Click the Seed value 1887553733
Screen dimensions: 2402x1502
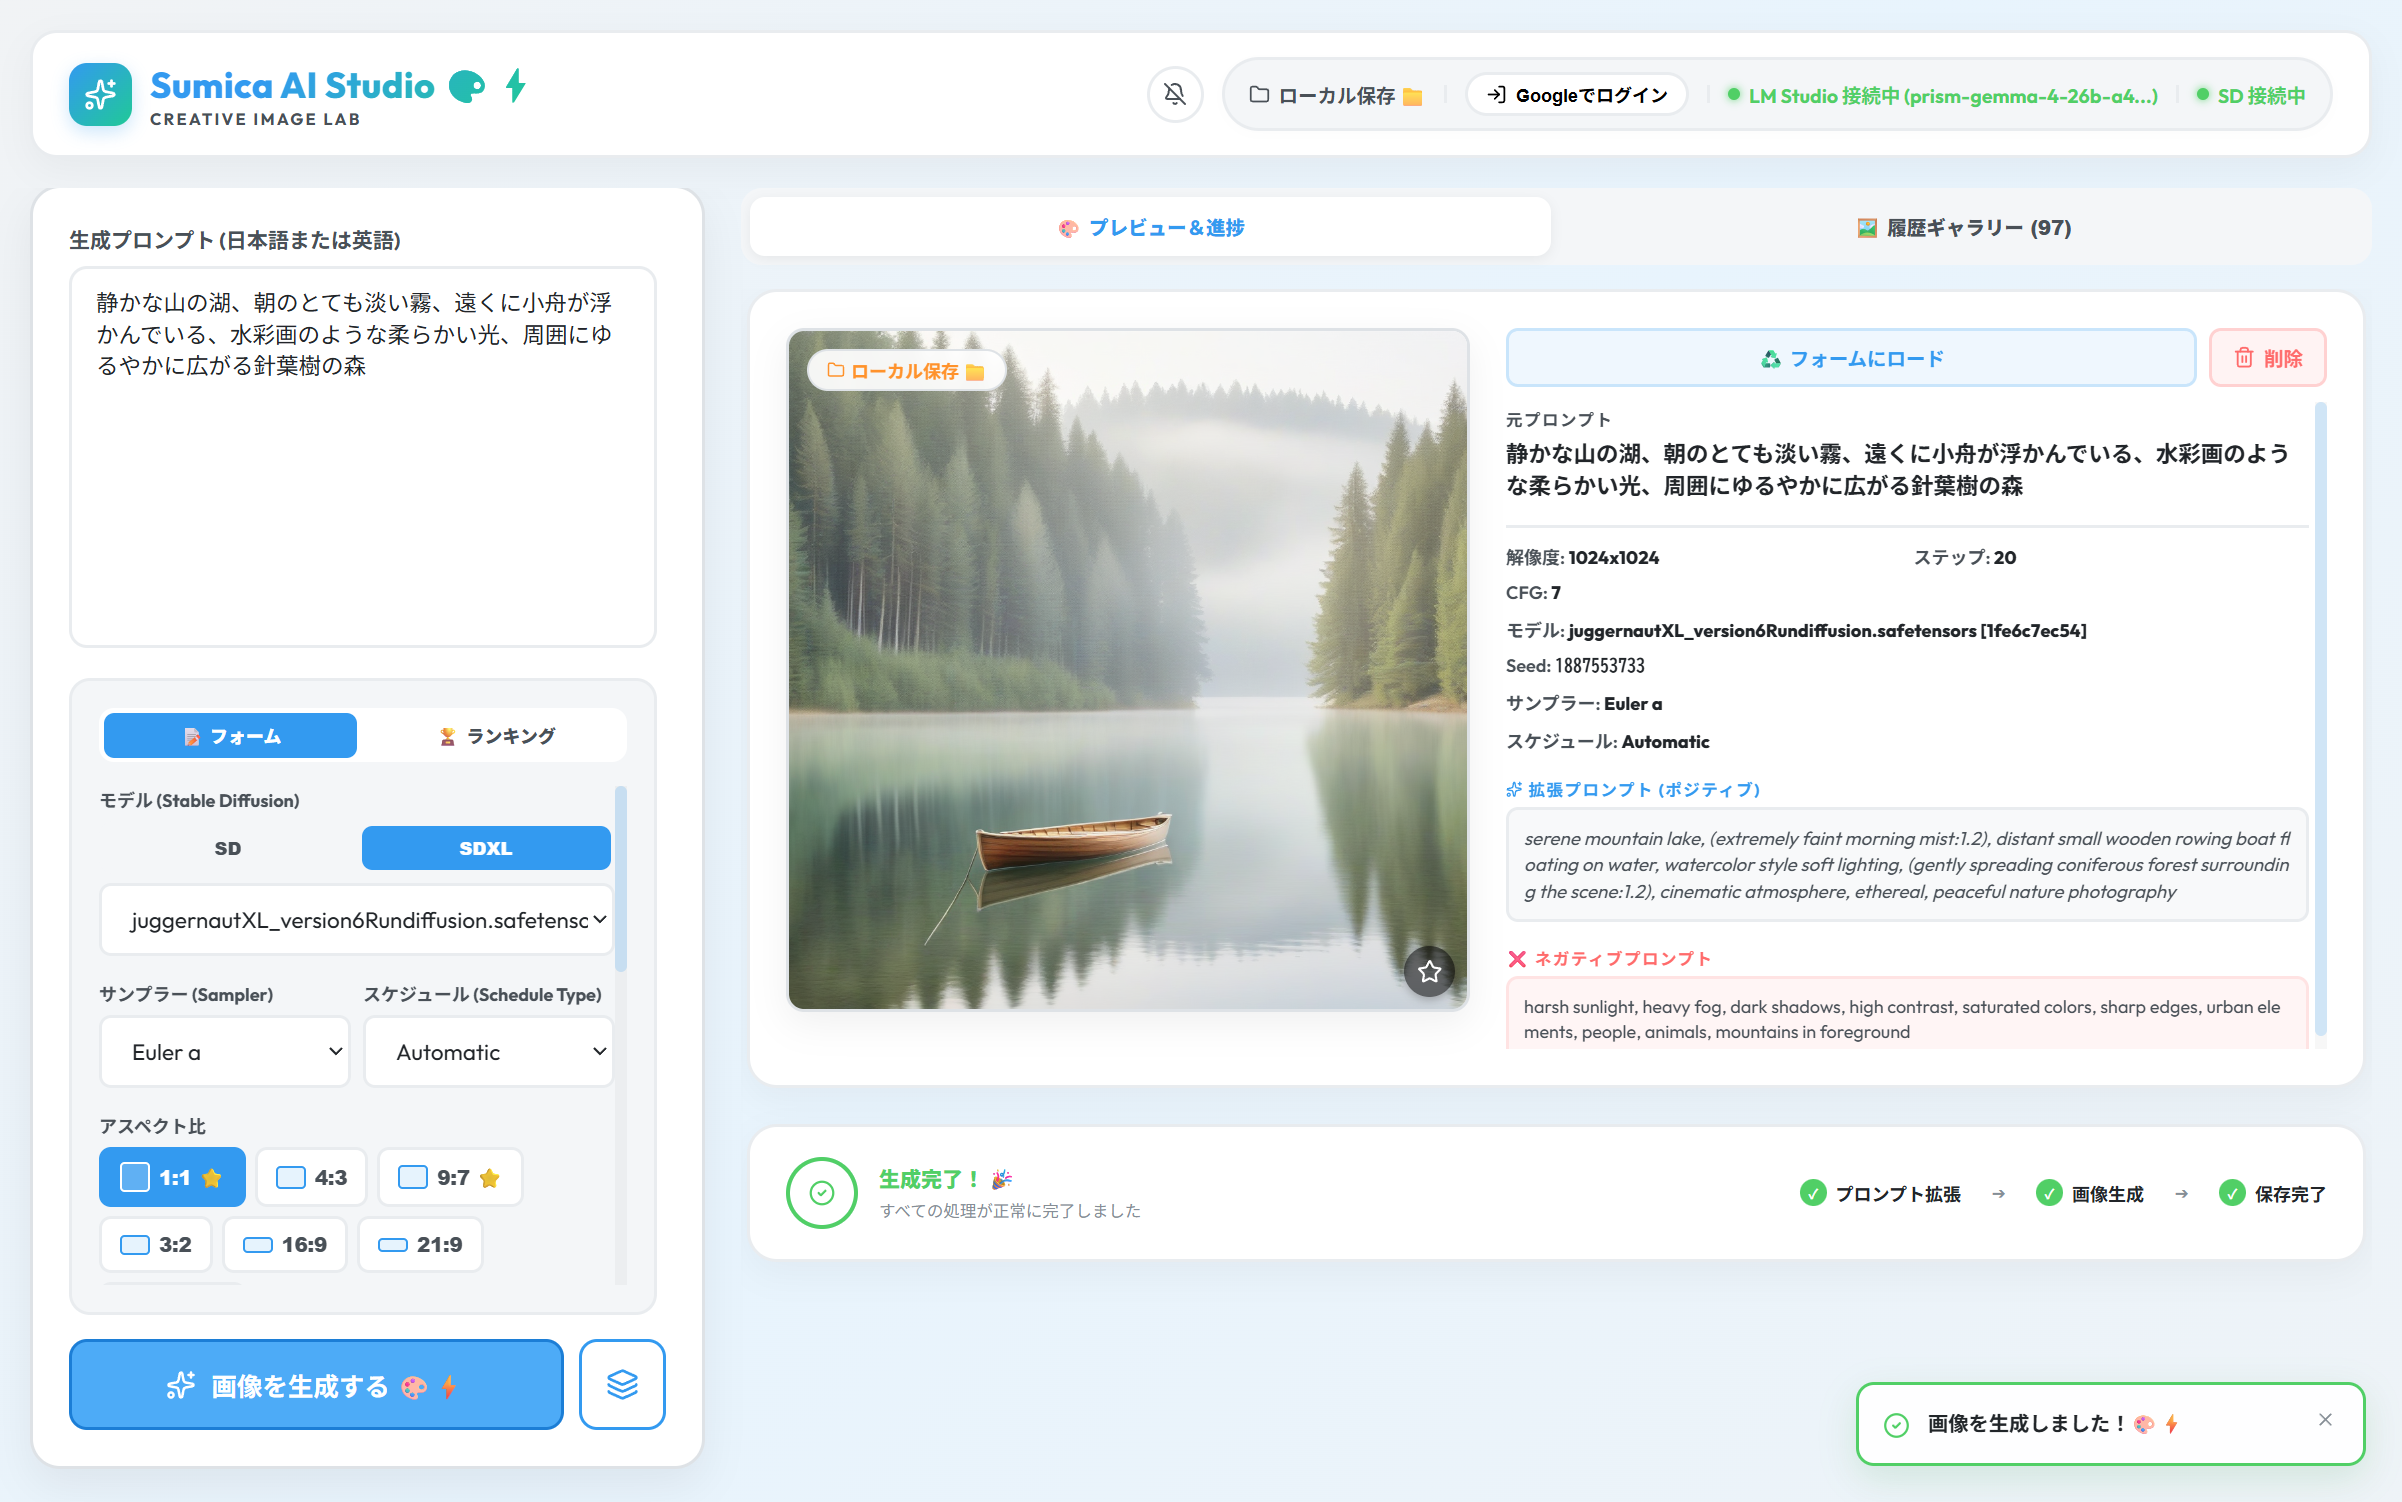tap(1599, 666)
